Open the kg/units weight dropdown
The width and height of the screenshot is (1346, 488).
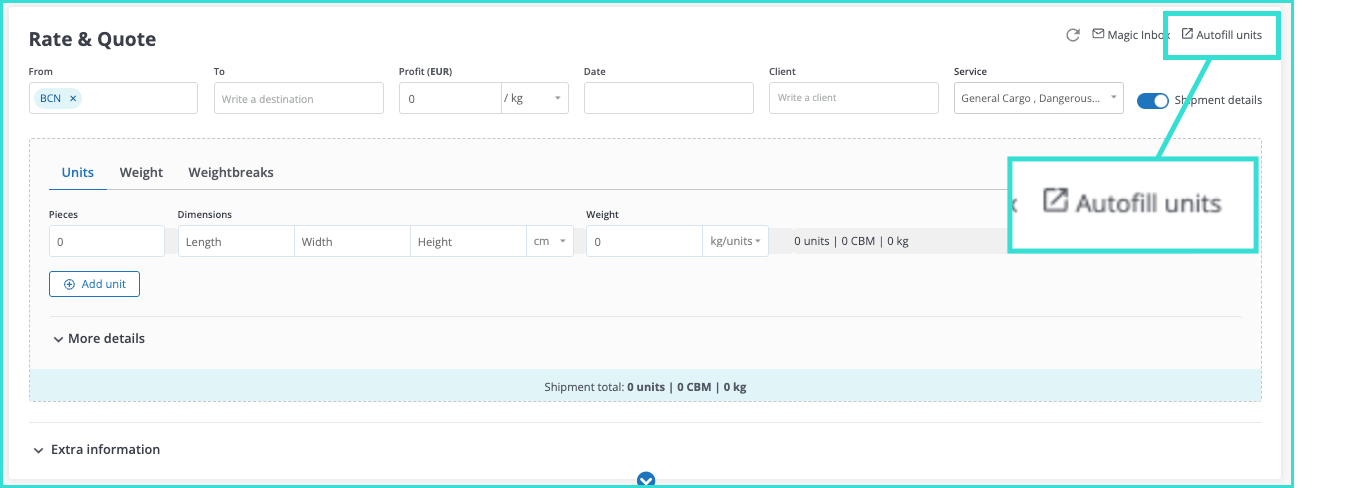(736, 241)
